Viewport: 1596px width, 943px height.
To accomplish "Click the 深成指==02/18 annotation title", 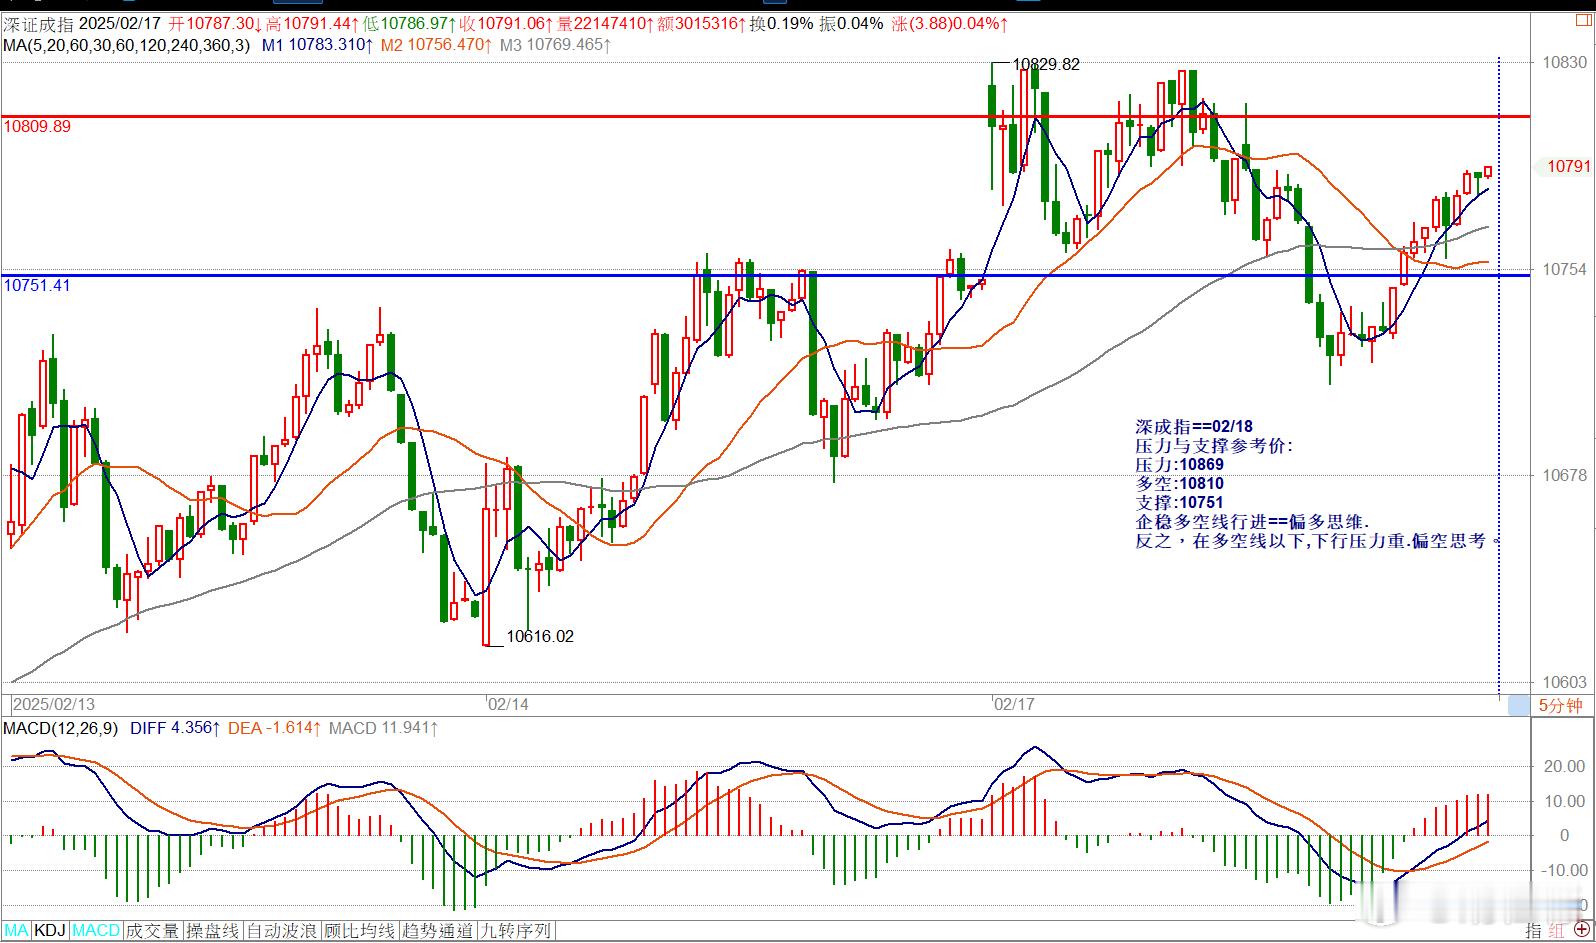I will click(1194, 427).
